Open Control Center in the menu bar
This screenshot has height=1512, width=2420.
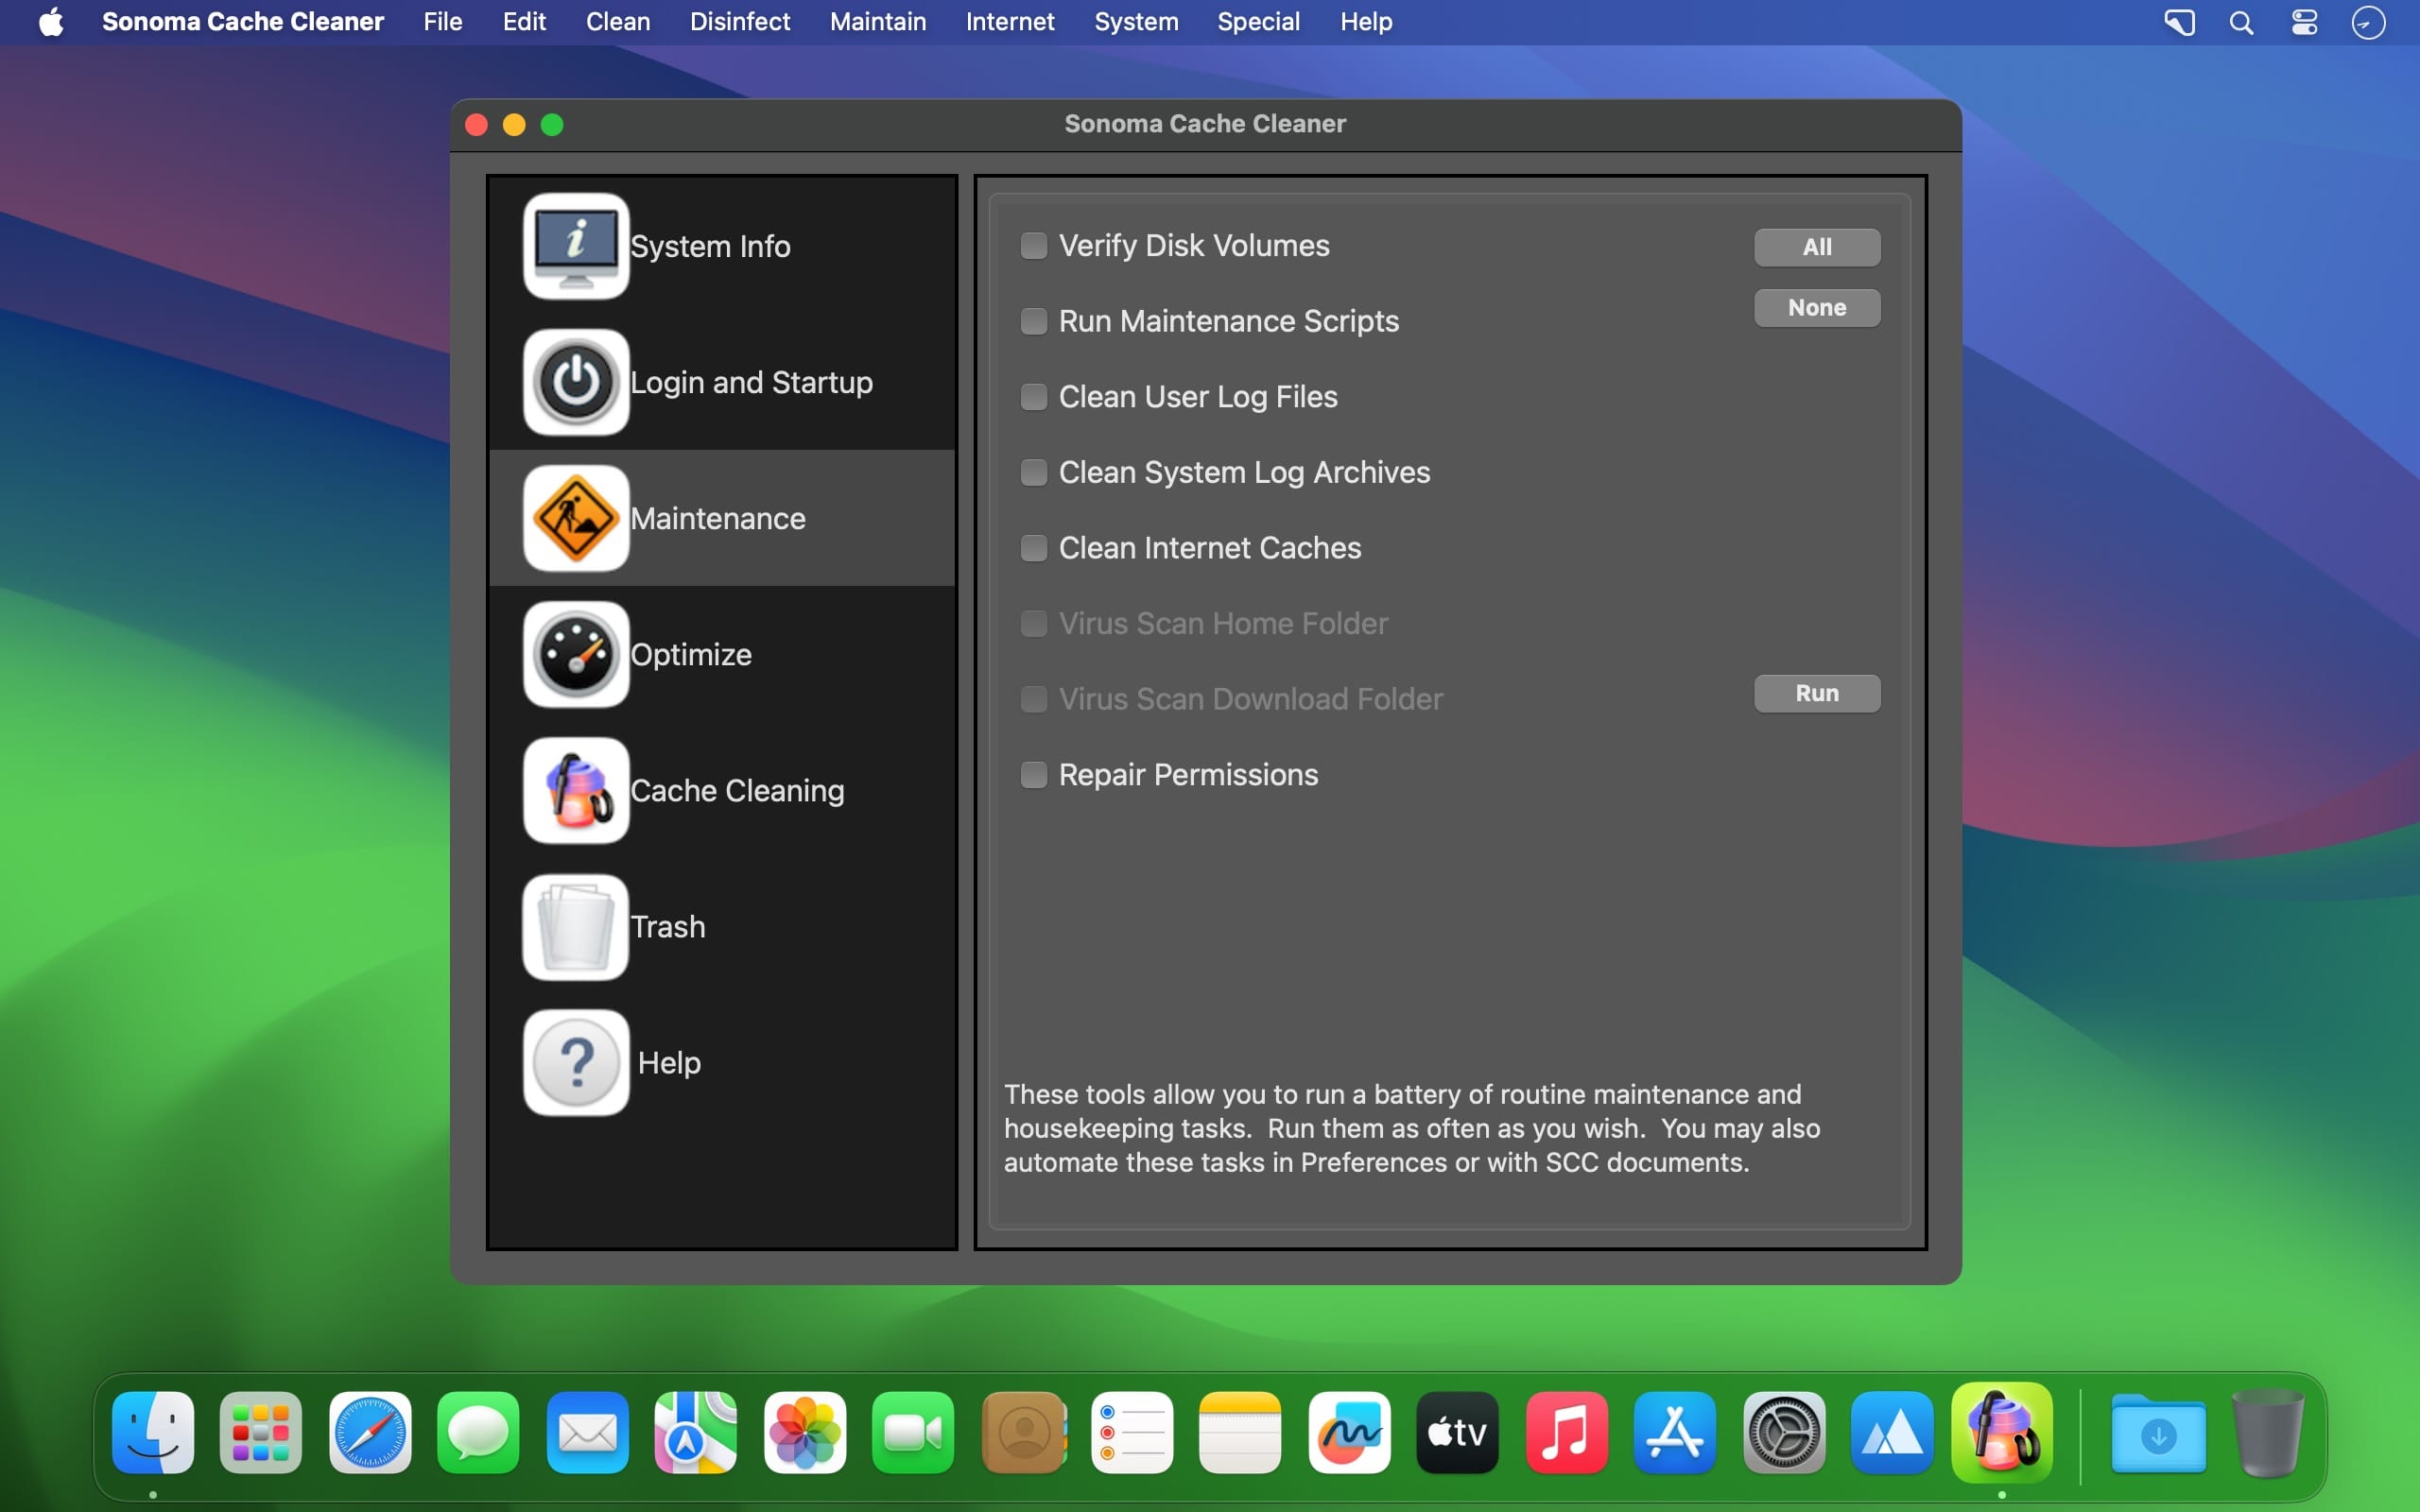(2305, 22)
